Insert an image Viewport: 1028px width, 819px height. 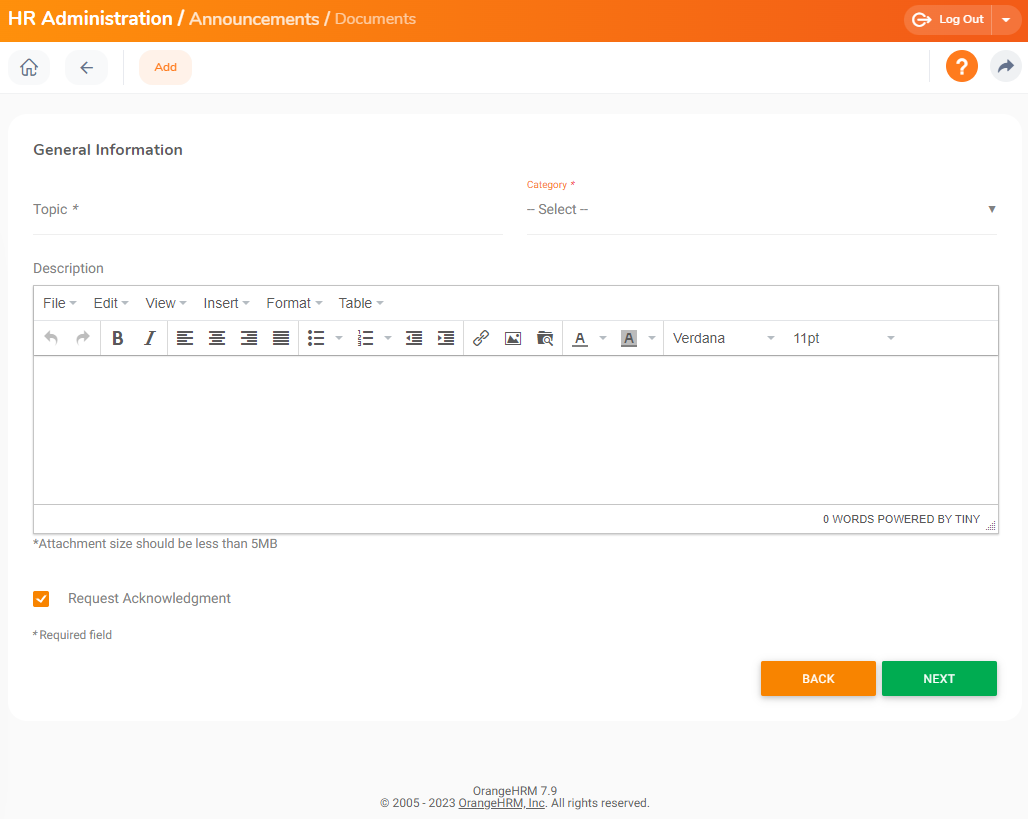(x=513, y=338)
